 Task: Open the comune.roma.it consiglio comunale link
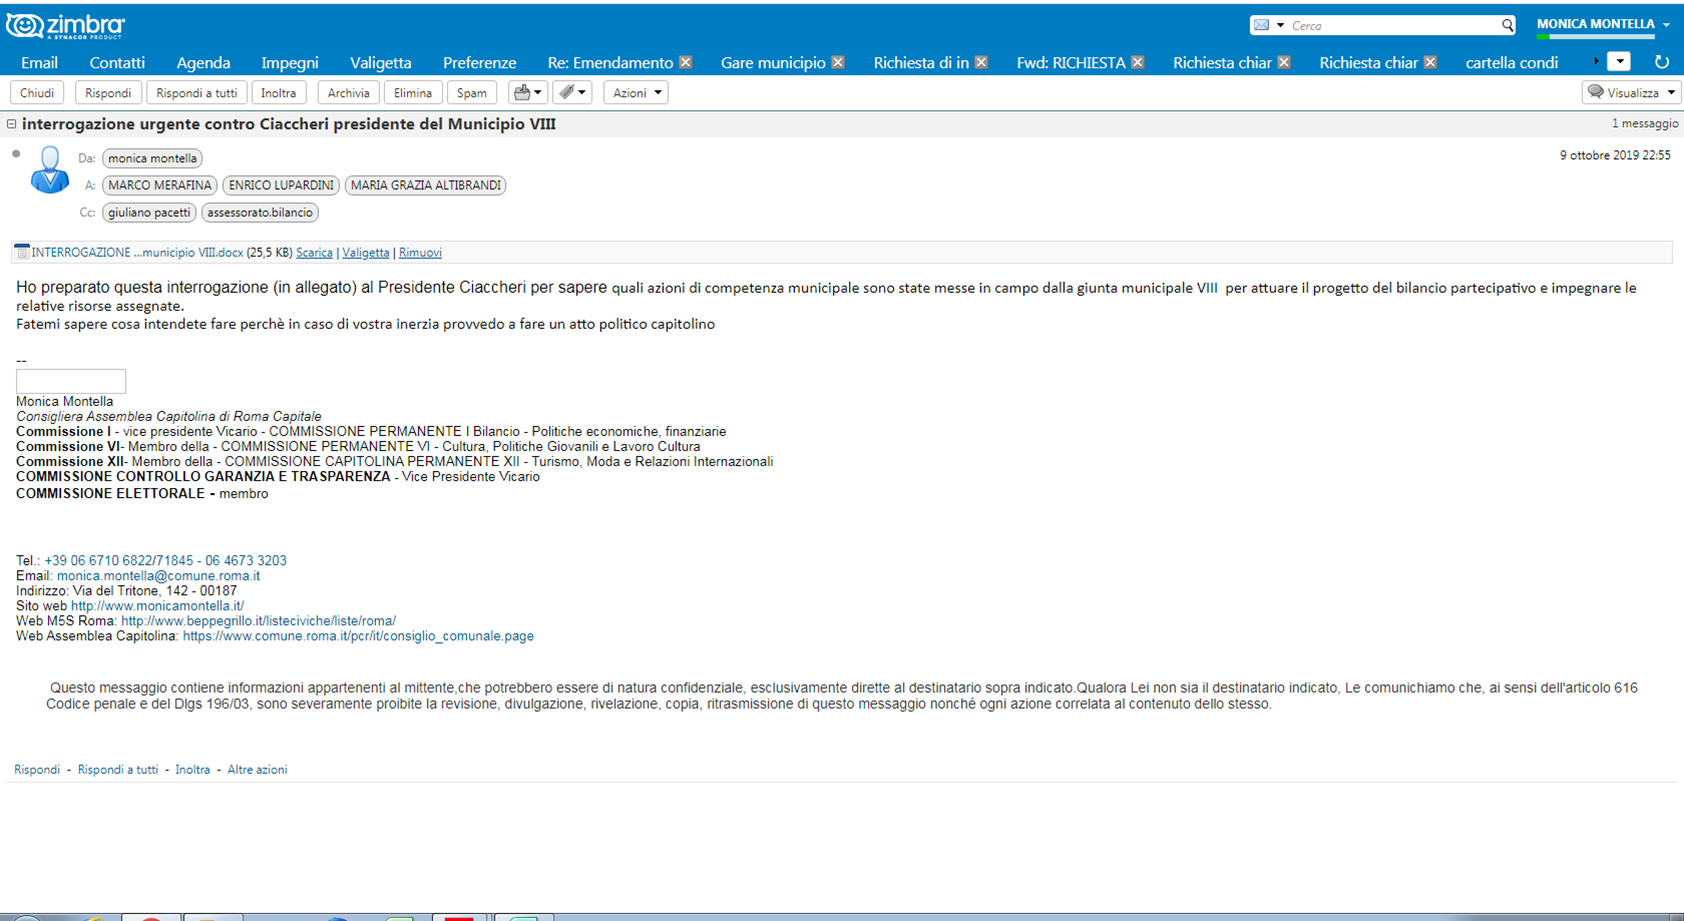point(358,636)
